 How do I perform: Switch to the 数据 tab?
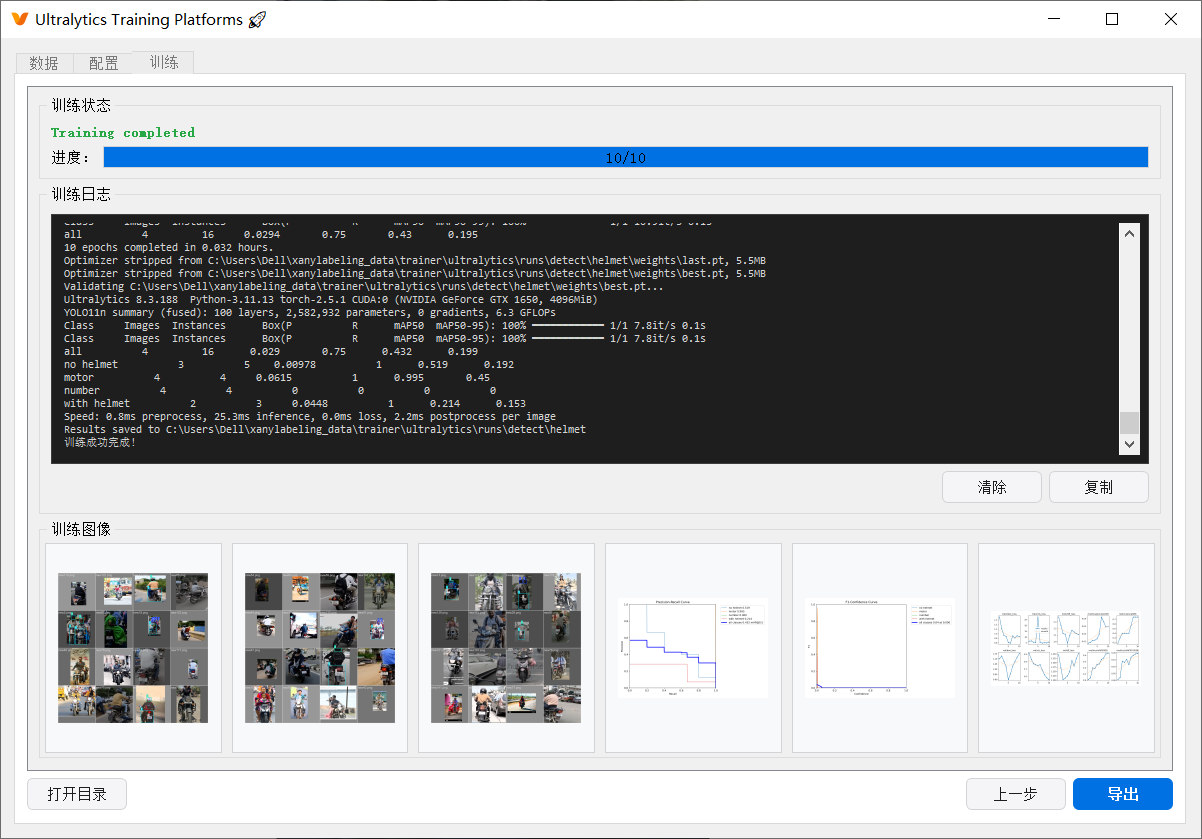(x=44, y=63)
